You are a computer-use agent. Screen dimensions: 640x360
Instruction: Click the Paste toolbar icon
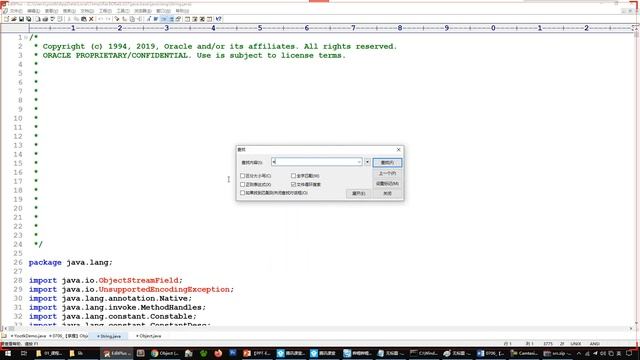(x=84, y=19)
